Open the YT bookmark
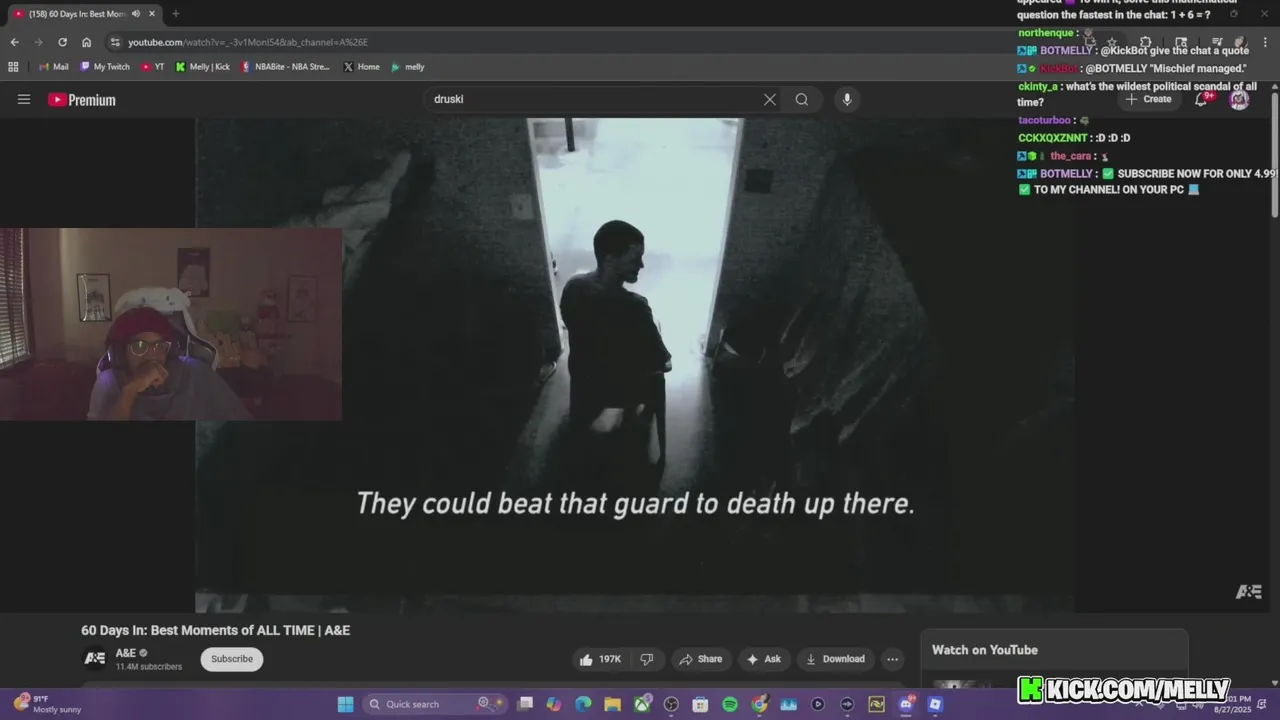The height and width of the screenshot is (720, 1280). pos(153,67)
